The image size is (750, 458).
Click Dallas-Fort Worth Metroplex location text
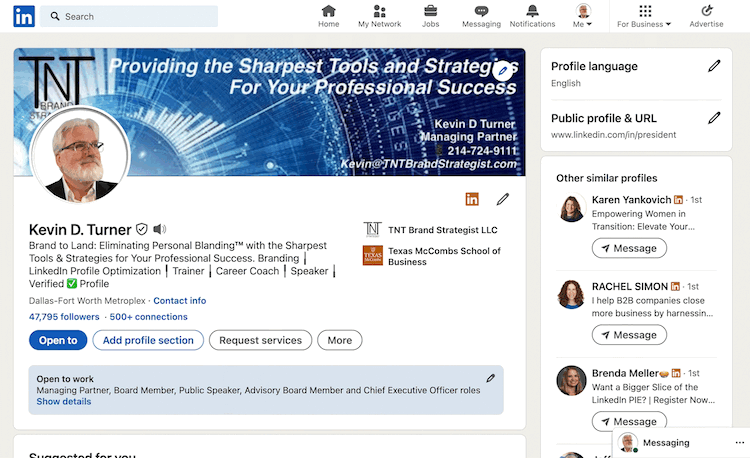click(x=87, y=301)
